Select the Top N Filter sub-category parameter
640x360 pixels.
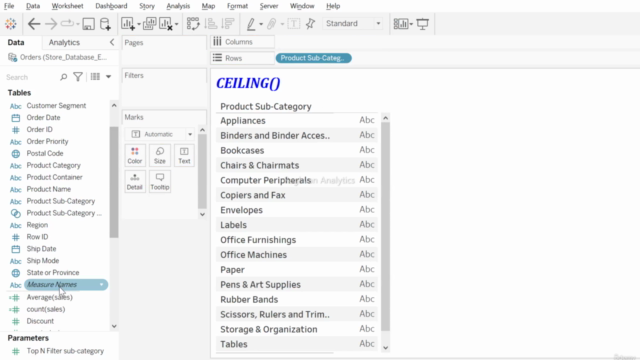[x=65, y=351]
